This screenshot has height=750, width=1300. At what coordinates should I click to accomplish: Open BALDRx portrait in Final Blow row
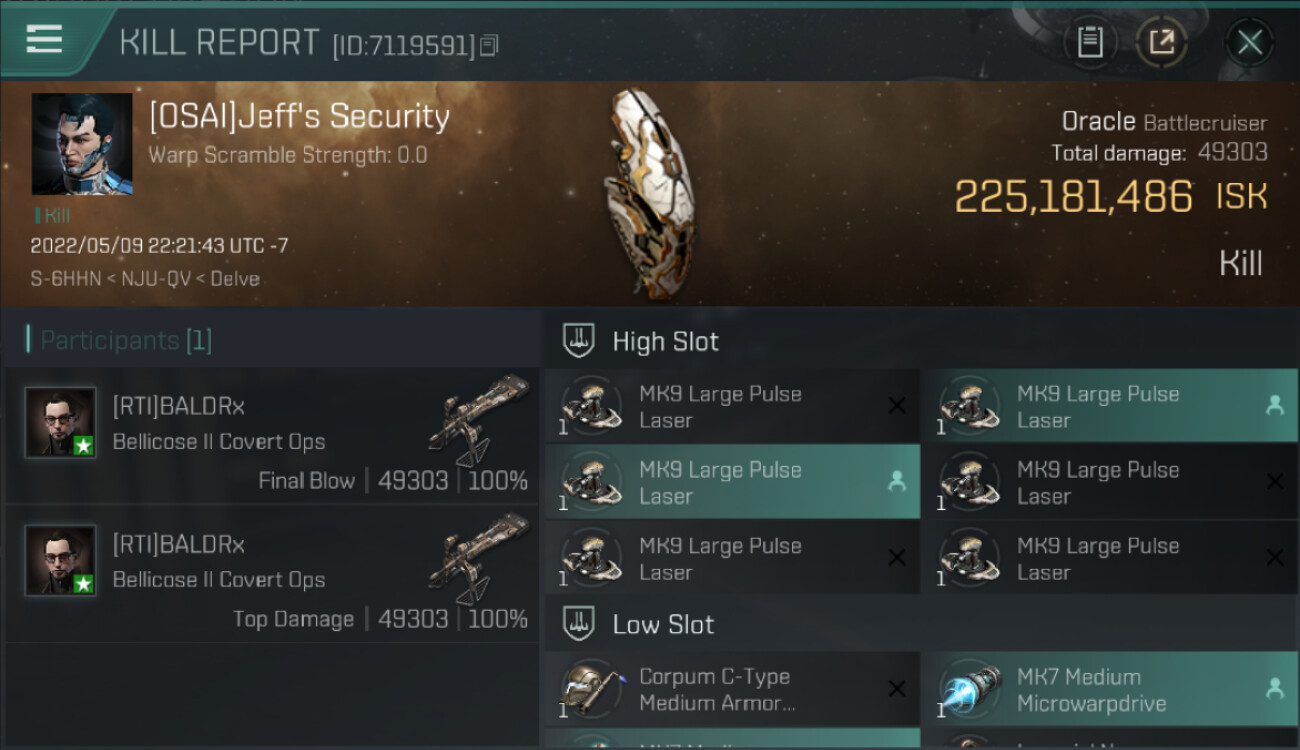pos(61,423)
